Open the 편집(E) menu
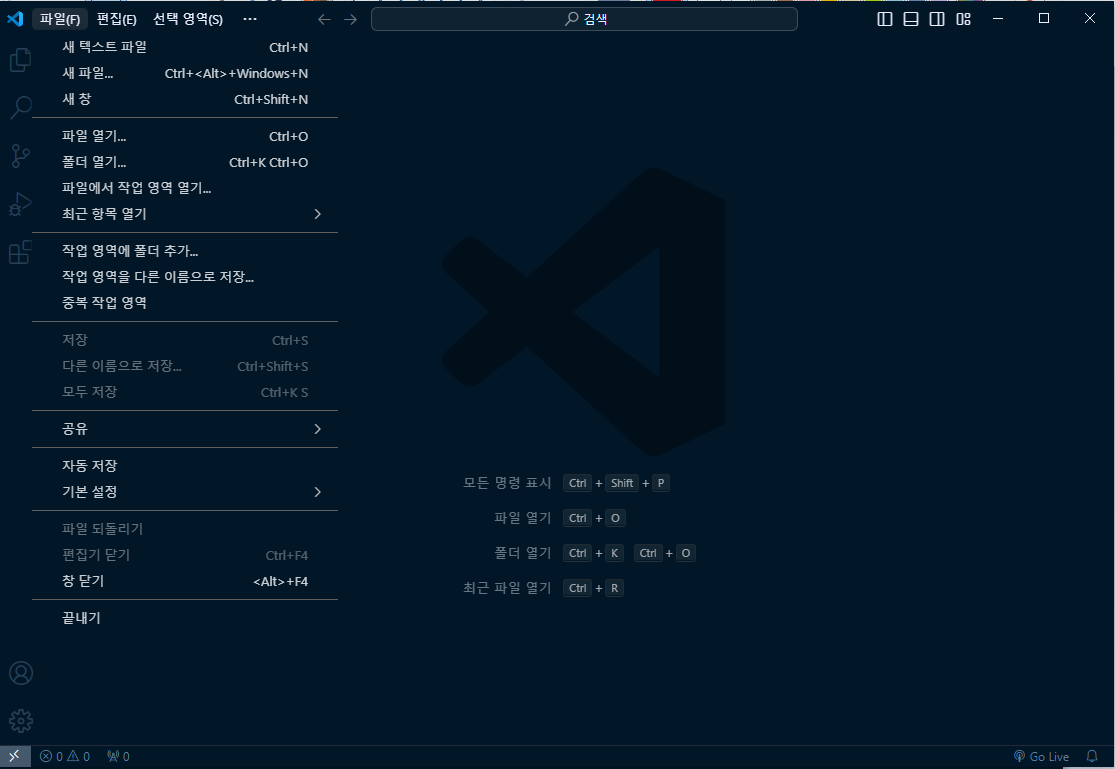 117,19
